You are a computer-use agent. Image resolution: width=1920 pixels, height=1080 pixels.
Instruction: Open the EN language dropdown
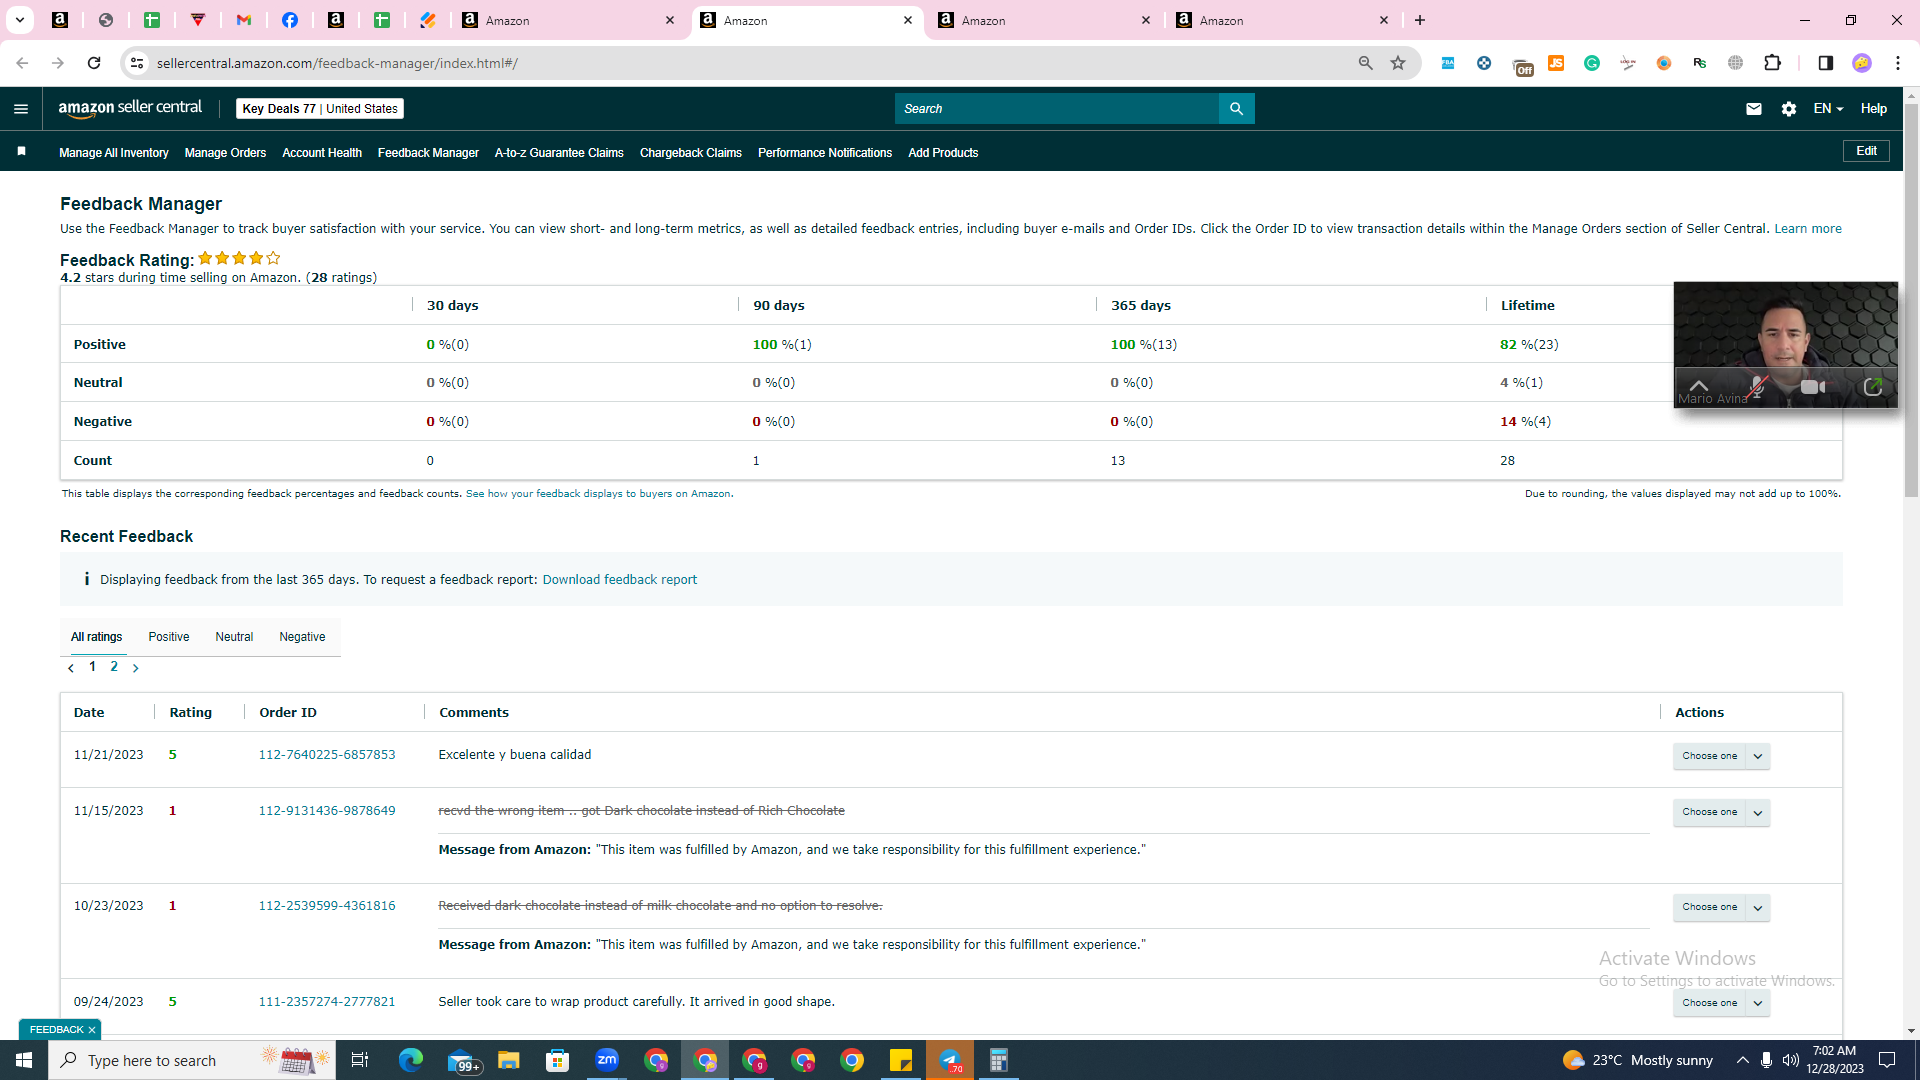tap(1828, 109)
